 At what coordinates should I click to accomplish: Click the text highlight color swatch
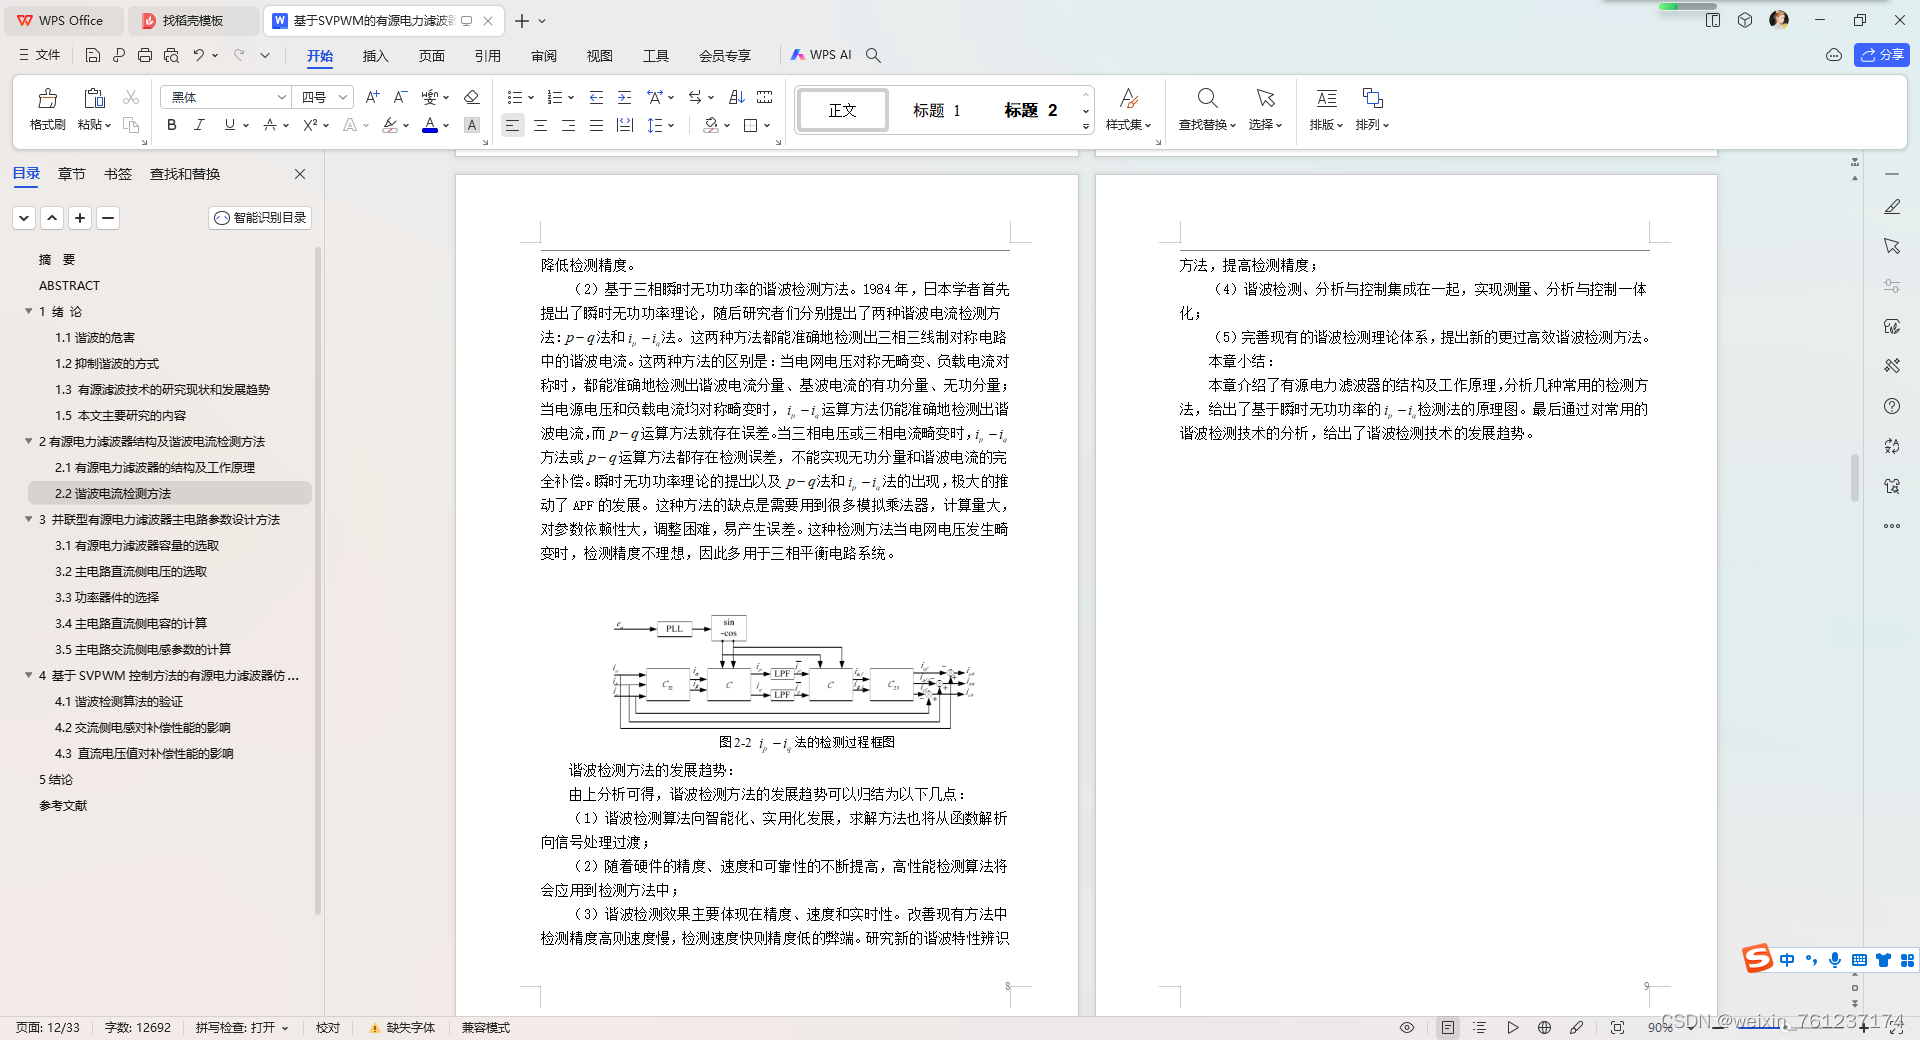point(389,125)
